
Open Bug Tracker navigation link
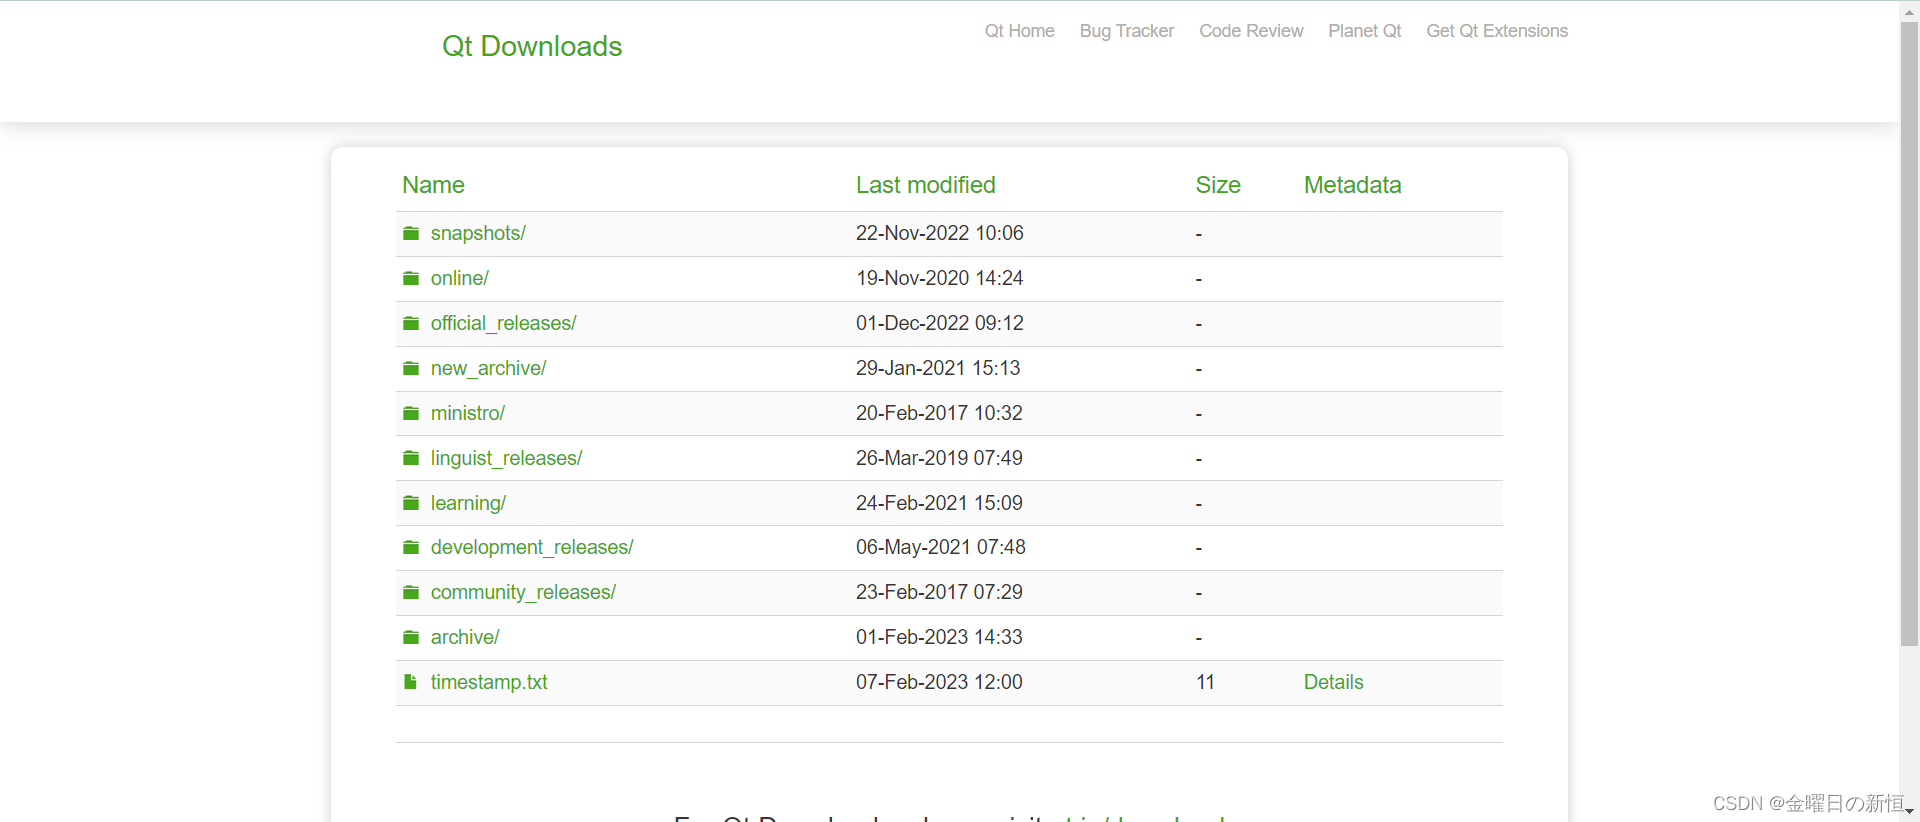(1126, 31)
